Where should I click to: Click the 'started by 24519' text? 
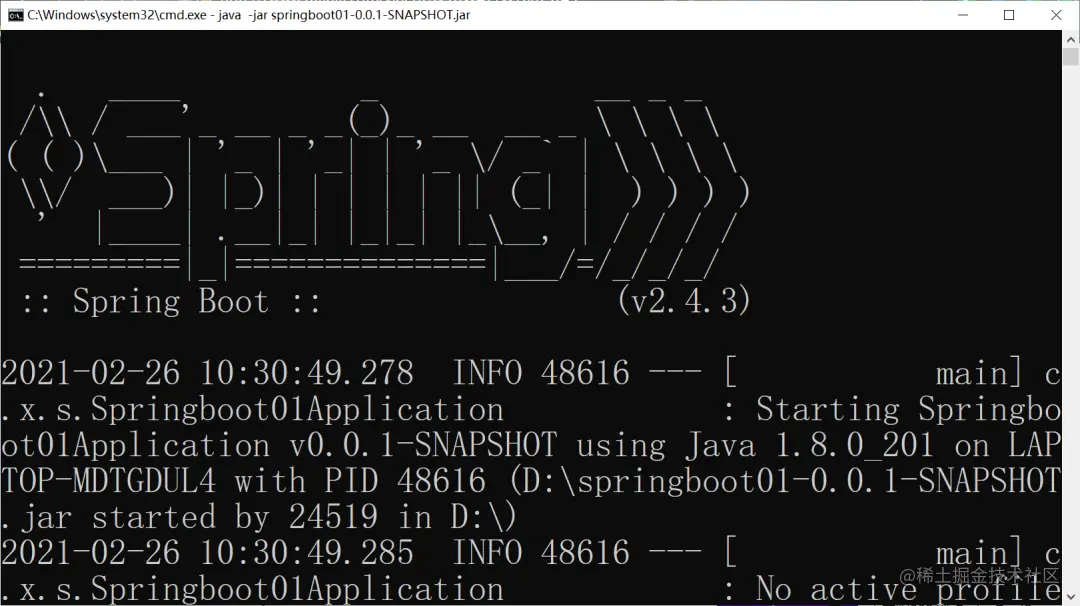235,517
